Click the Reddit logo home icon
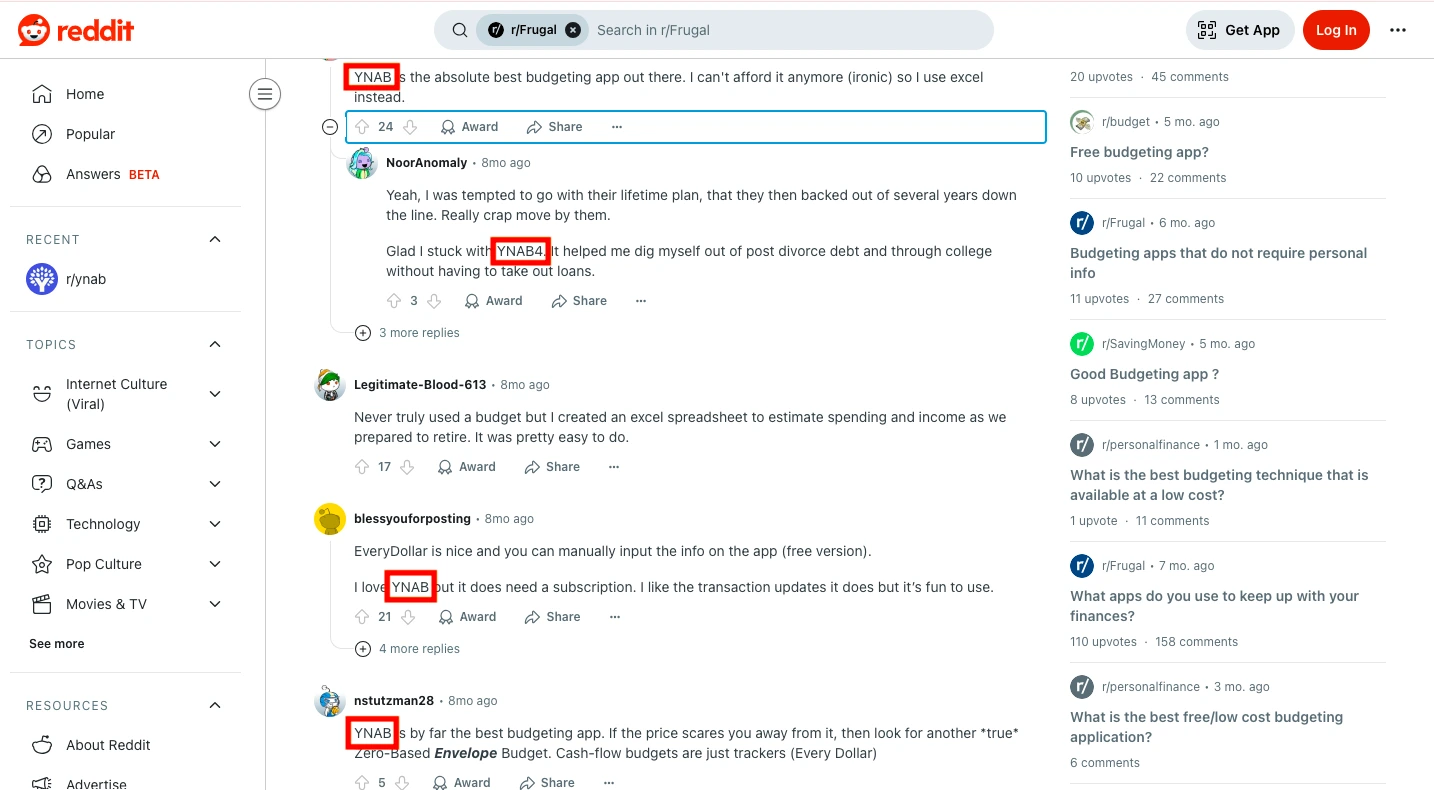This screenshot has width=1434, height=790. click(76, 30)
